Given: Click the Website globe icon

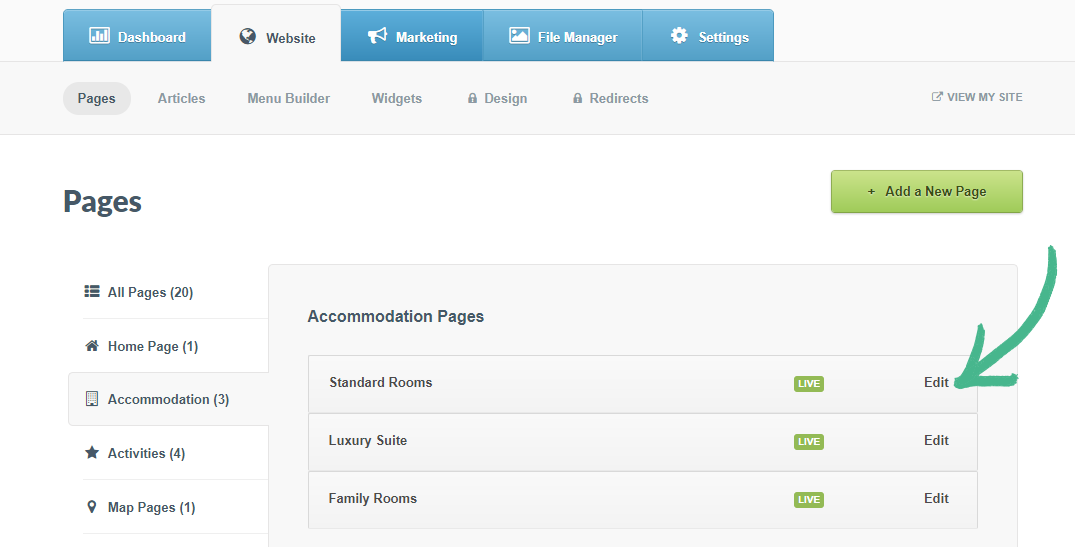Looking at the screenshot, I should [x=248, y=37].
